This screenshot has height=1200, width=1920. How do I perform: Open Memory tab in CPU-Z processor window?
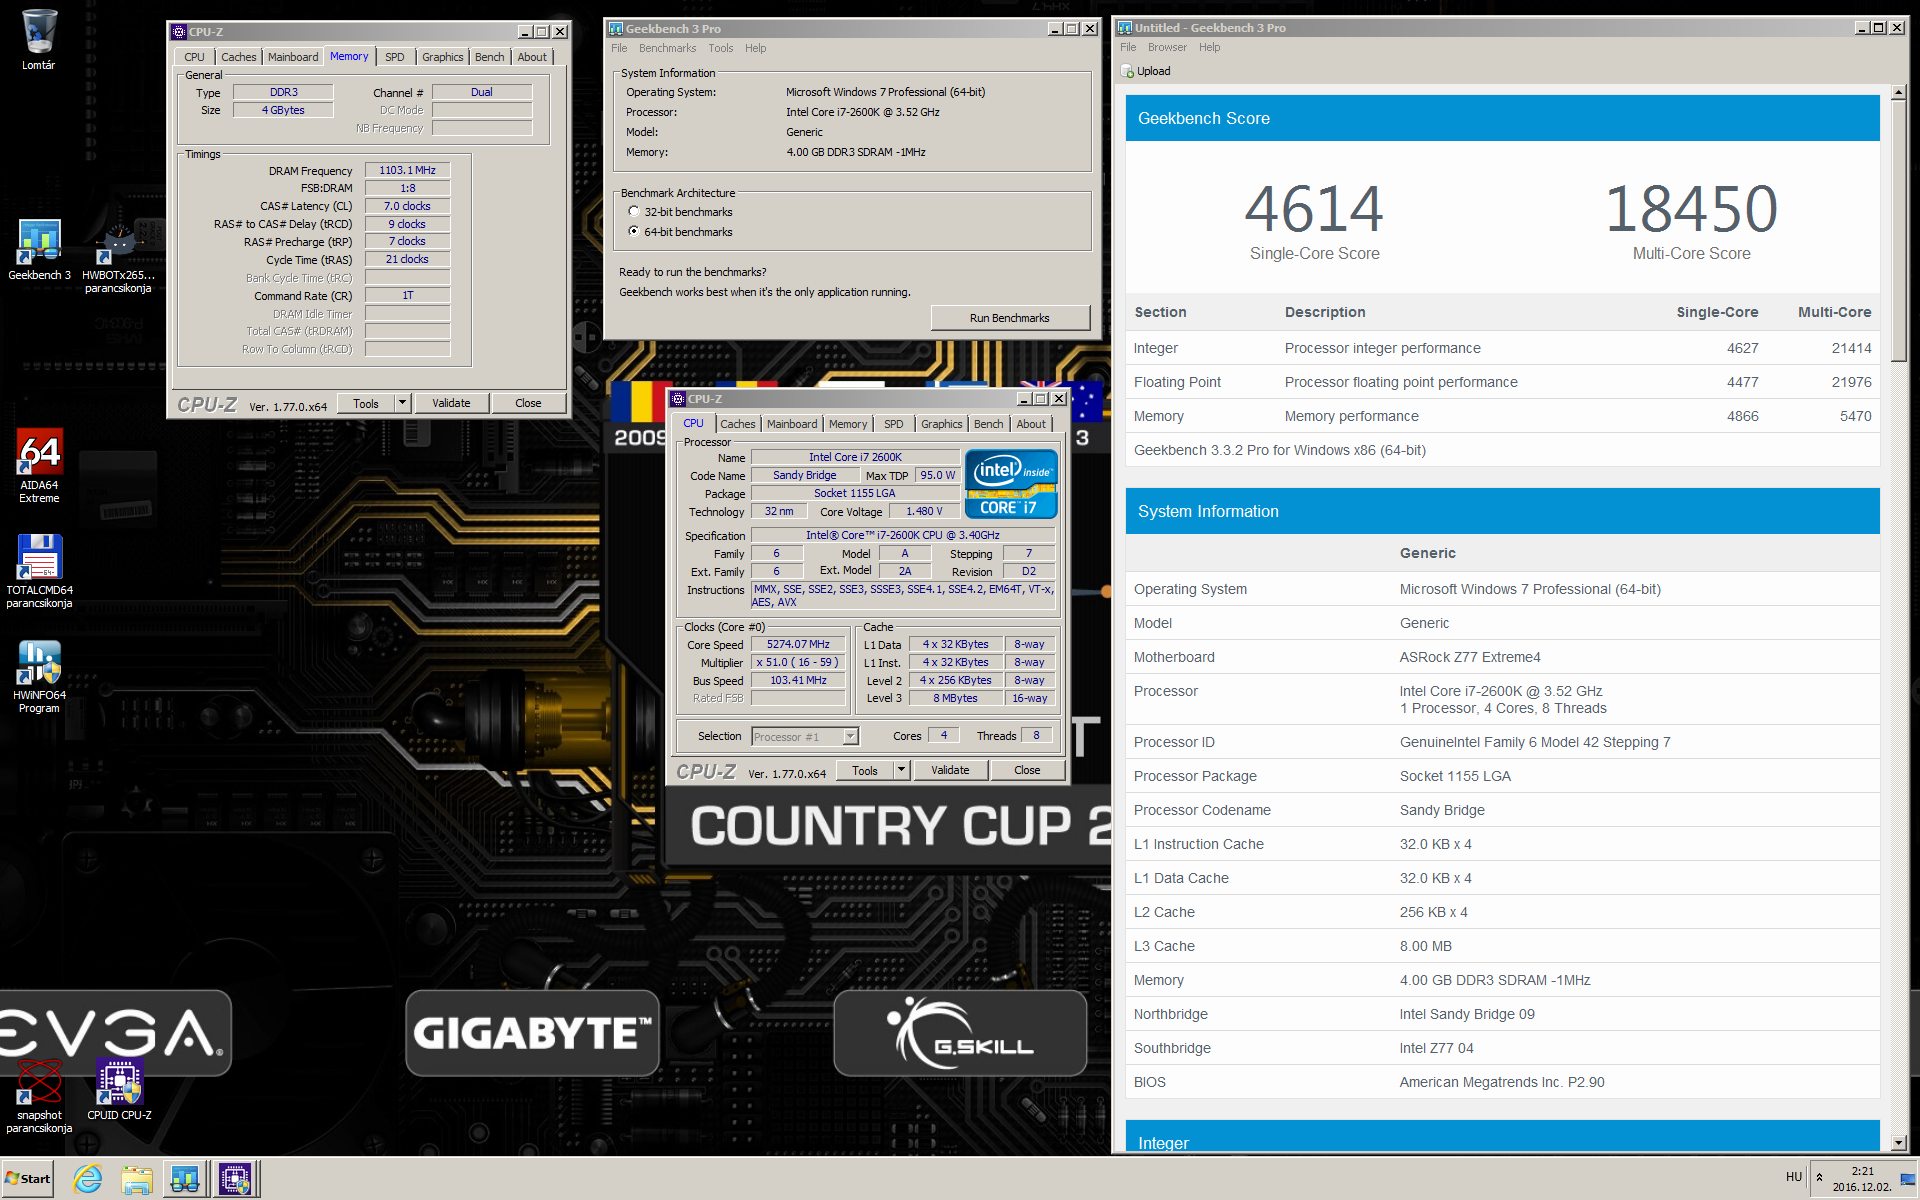(848, 424)
